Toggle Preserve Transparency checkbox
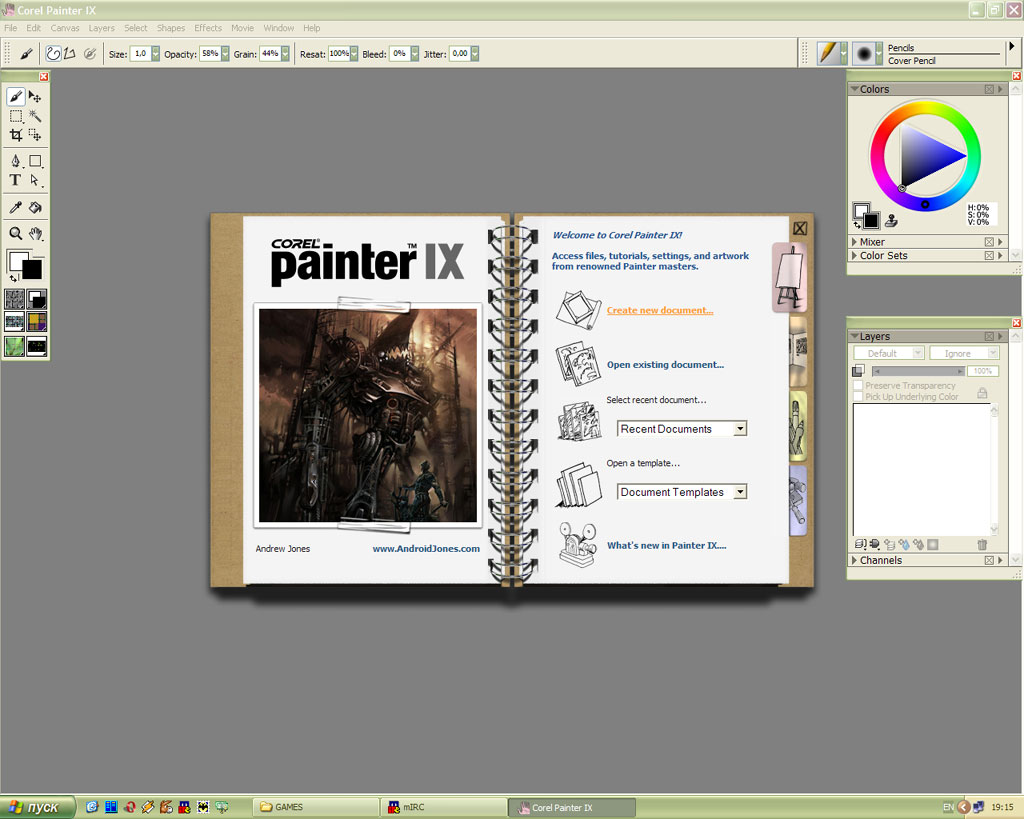 point(858,385)
